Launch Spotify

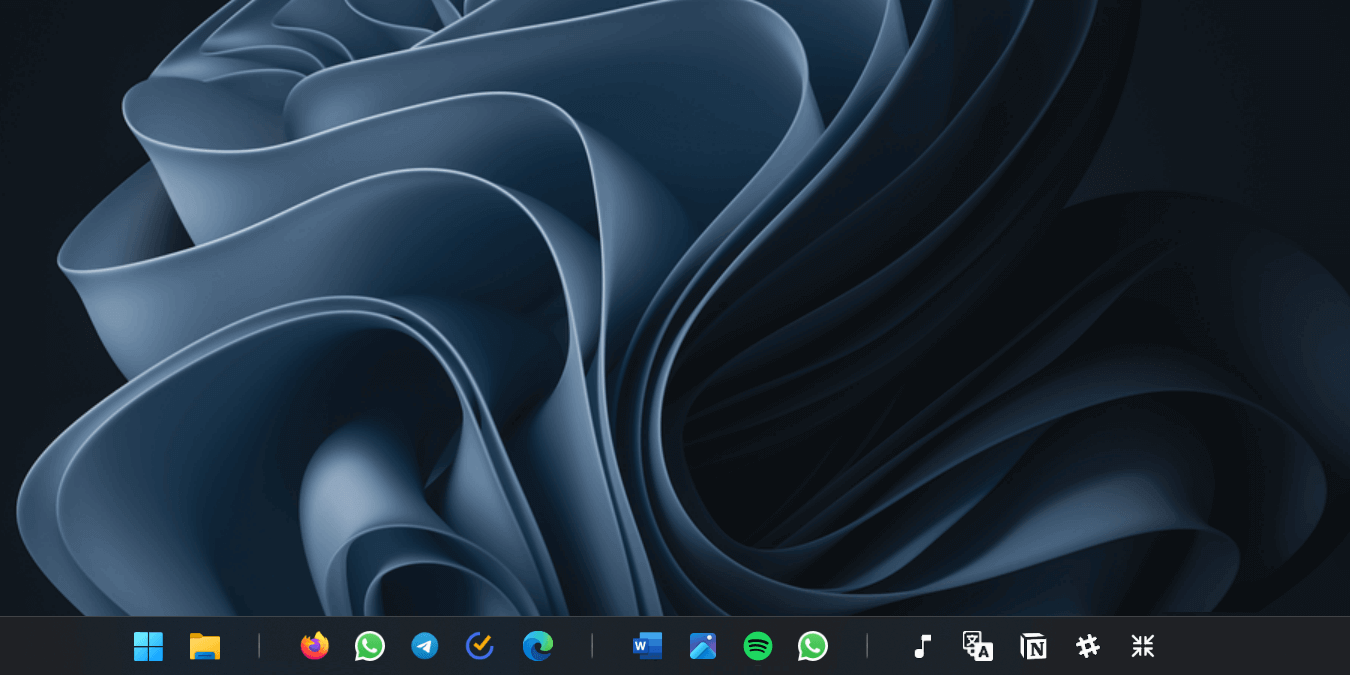tap(757, 646)
